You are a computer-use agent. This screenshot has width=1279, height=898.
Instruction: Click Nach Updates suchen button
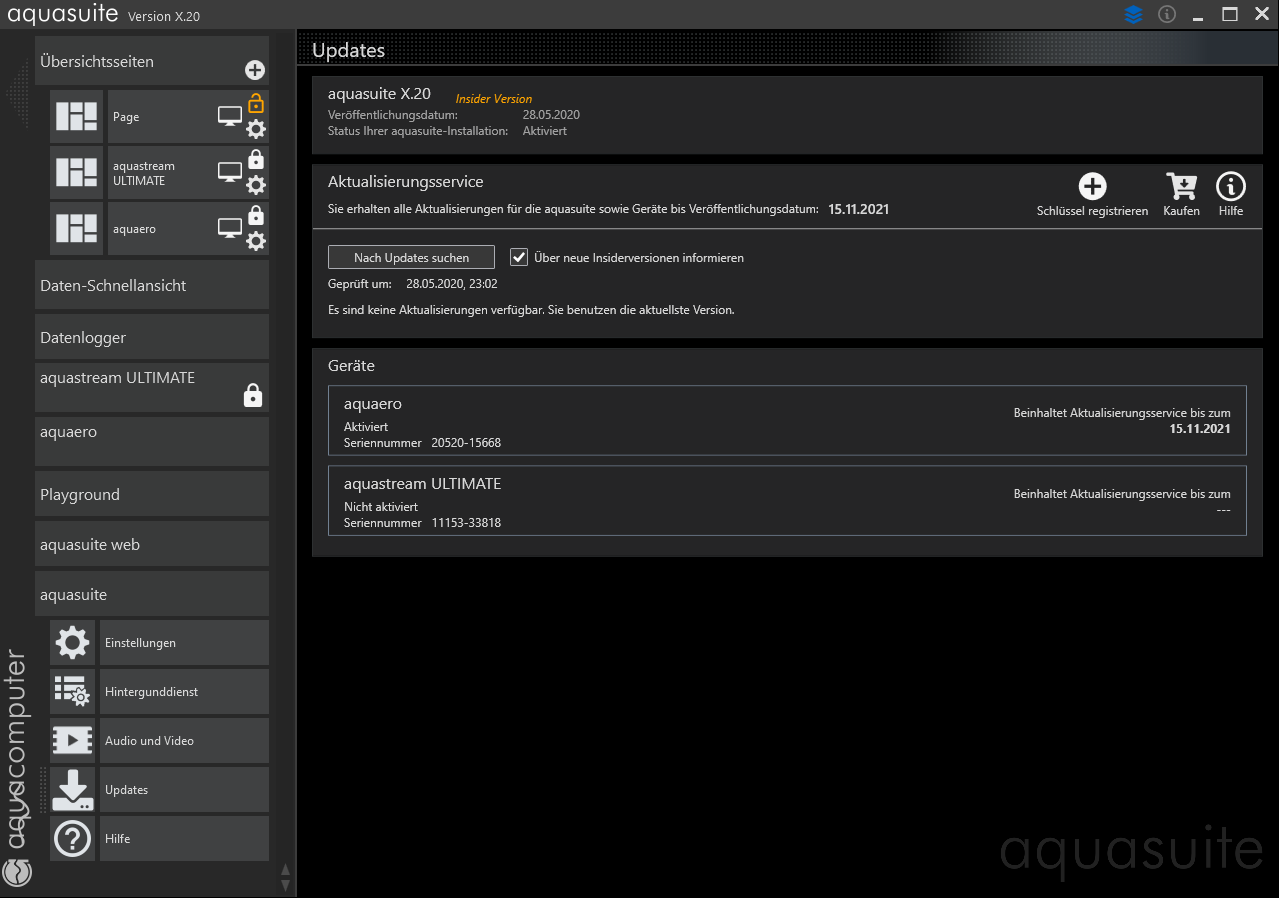[411, 257]
